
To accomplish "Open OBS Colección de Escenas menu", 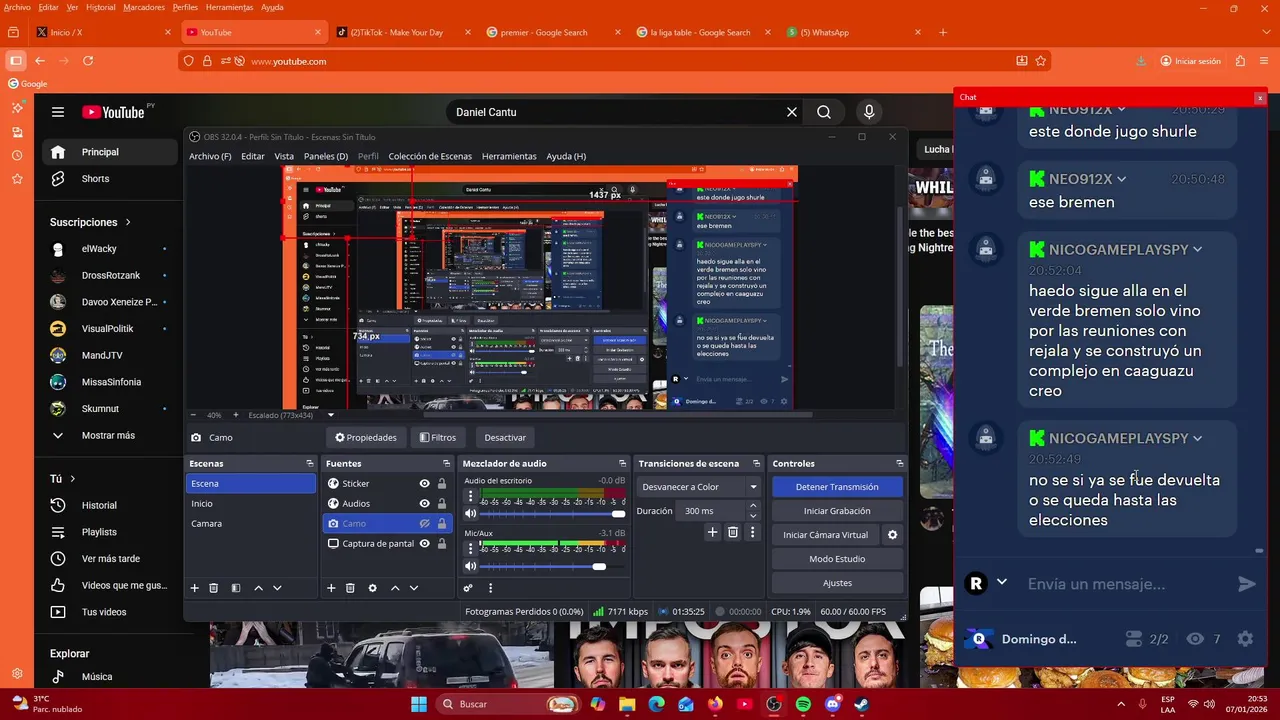I will tap(430, 156).
